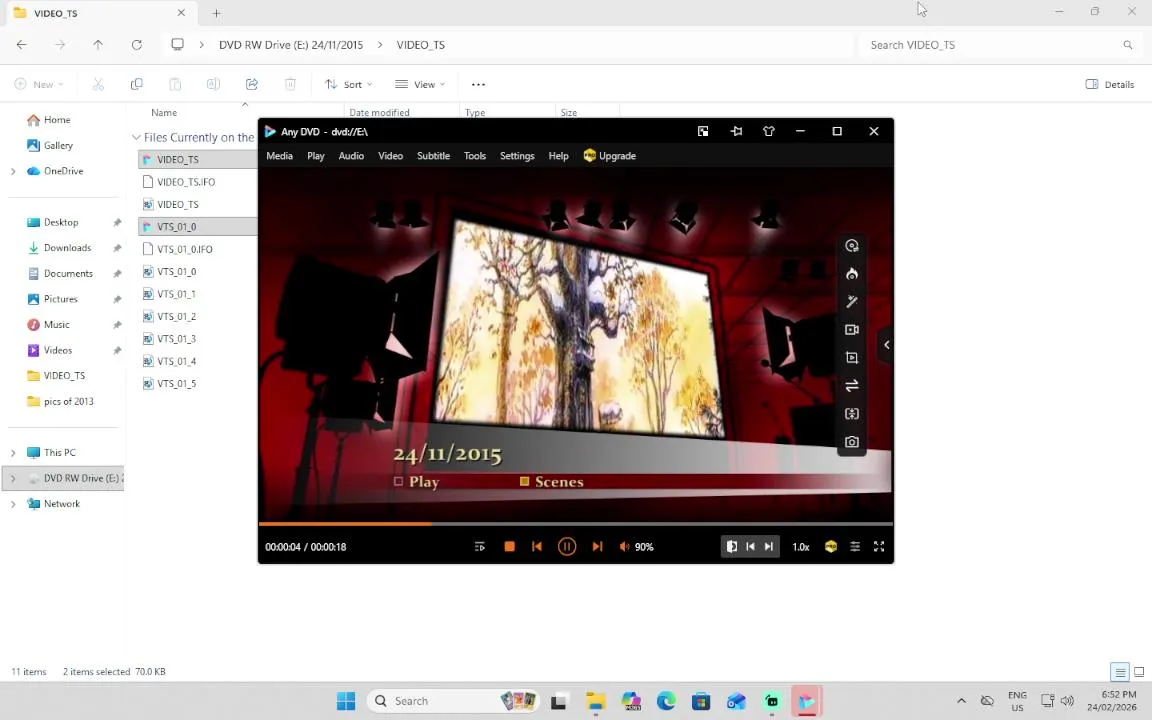Image resolution: width=1152 pixels, height=720 pixels.
Task: Open the See more ellipsis in Explorer
Action: tap(478, 84)
